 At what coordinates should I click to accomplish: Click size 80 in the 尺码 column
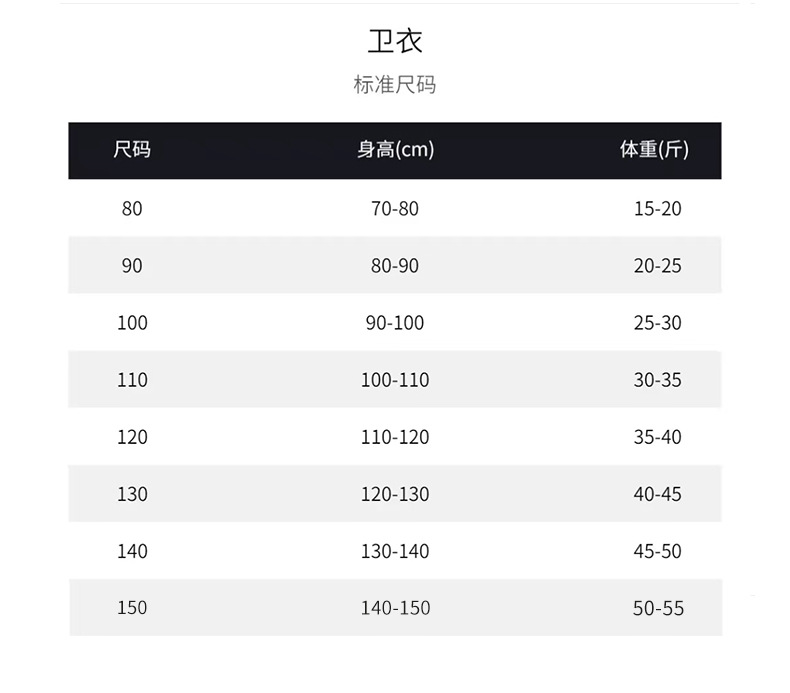tap(132, 208)
